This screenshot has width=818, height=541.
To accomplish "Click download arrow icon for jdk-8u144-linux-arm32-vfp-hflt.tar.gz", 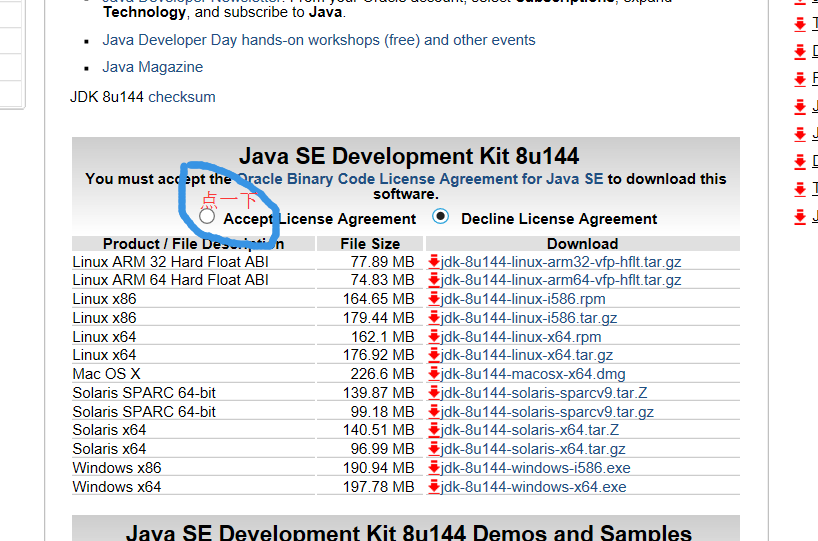I will 434,261.
